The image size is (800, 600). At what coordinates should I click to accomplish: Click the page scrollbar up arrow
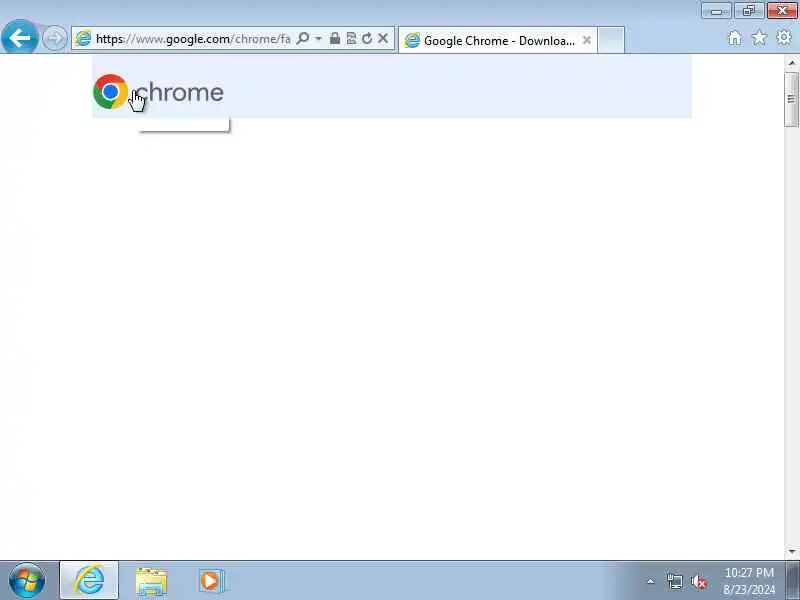point(792,63)
